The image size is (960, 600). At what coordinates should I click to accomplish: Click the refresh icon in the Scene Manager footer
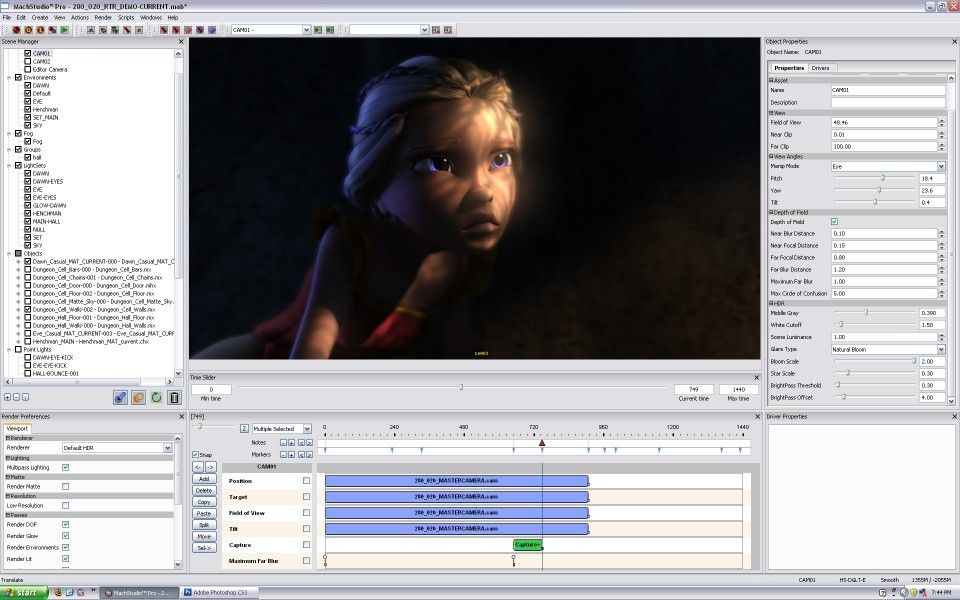pos(155,399)
